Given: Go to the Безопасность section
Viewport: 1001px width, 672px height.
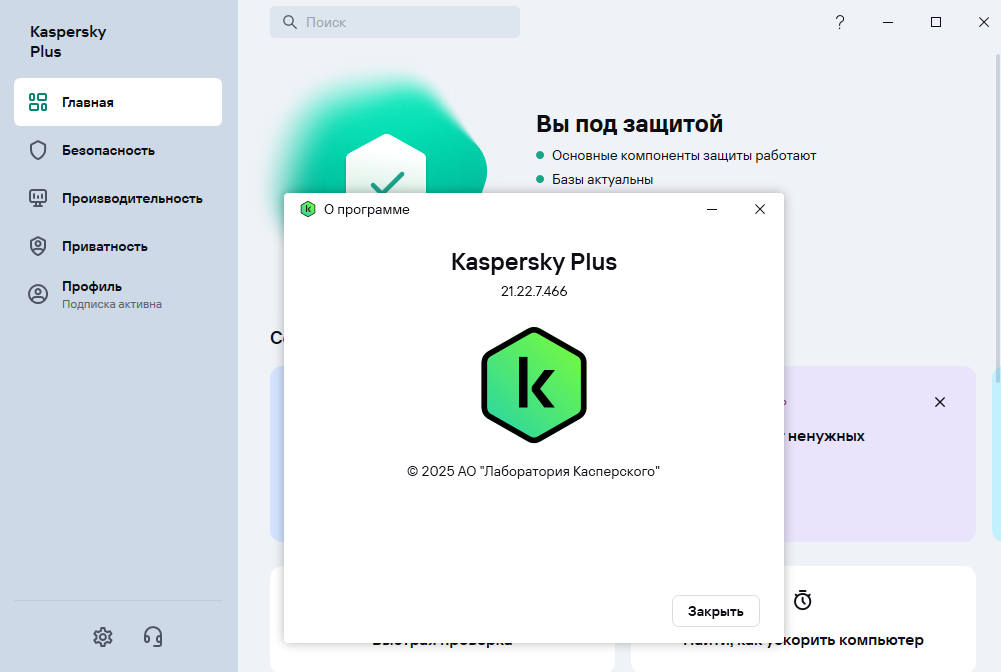Looking at the screenshot, I should 118,151.
